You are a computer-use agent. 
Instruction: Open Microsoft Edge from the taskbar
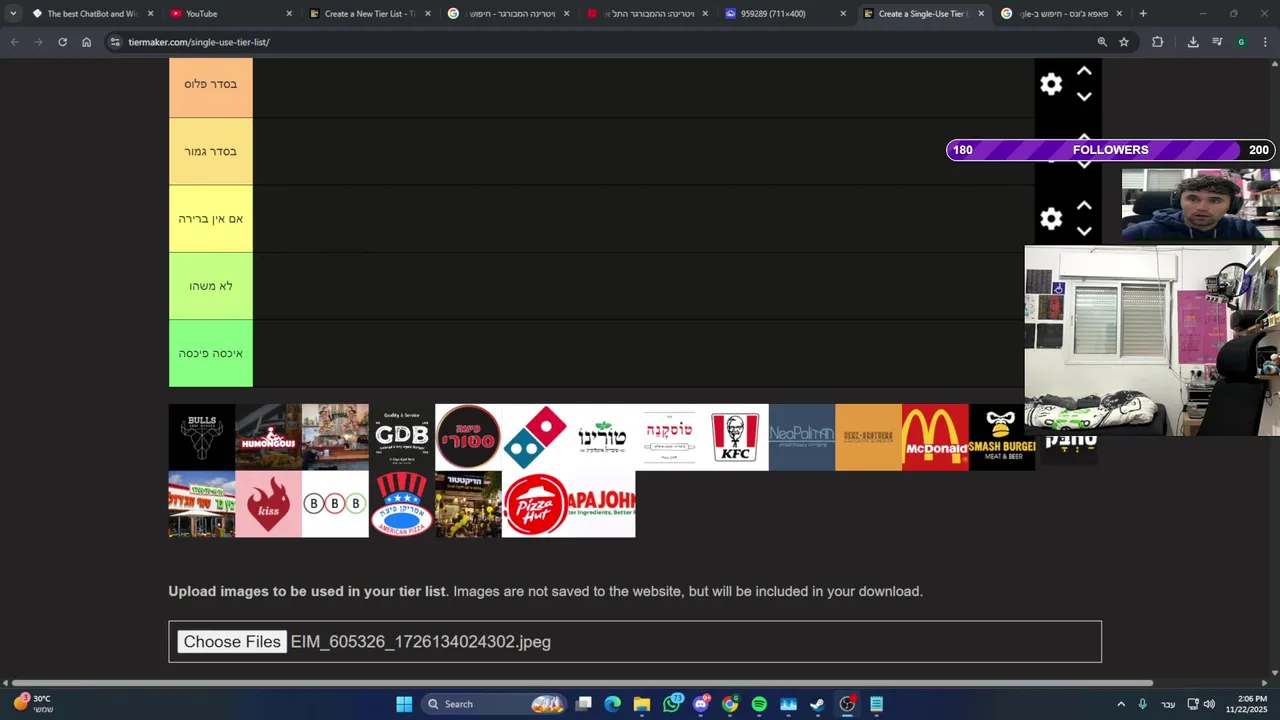click(613, 704)
